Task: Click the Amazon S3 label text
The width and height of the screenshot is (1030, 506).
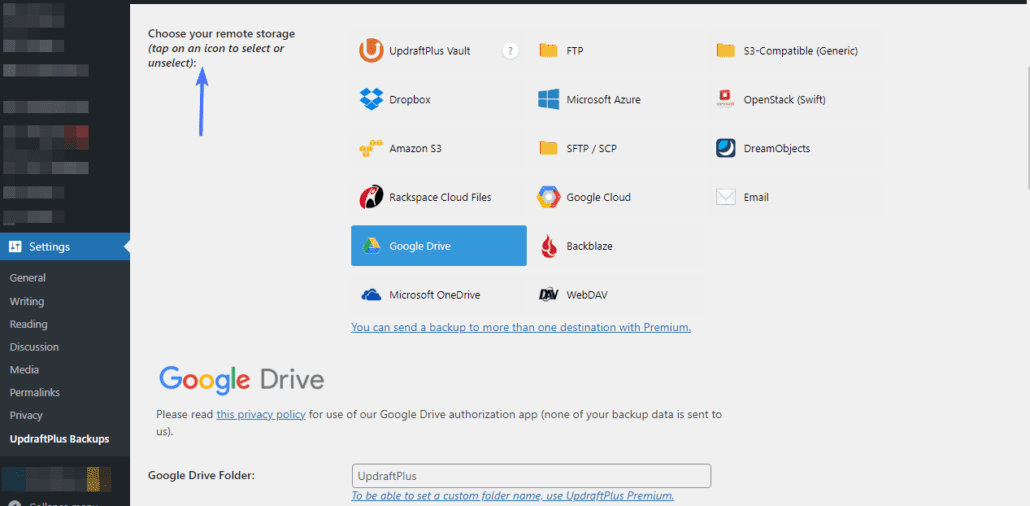Action: [415, 149]
